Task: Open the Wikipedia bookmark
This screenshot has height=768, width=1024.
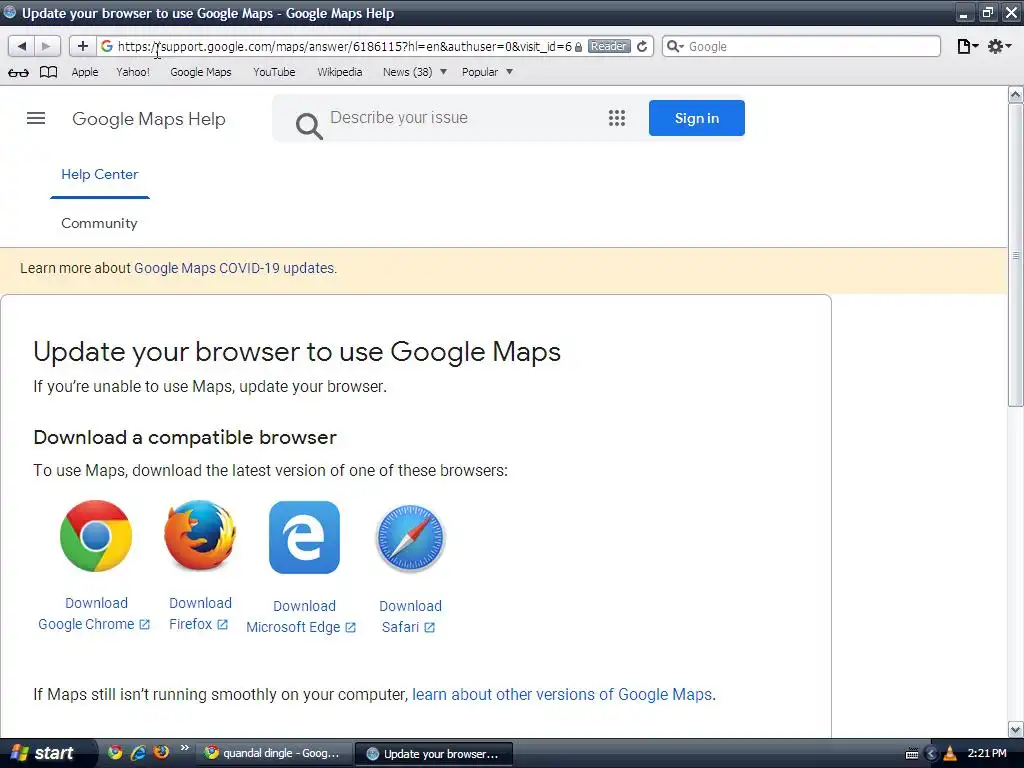Action: 340,72
